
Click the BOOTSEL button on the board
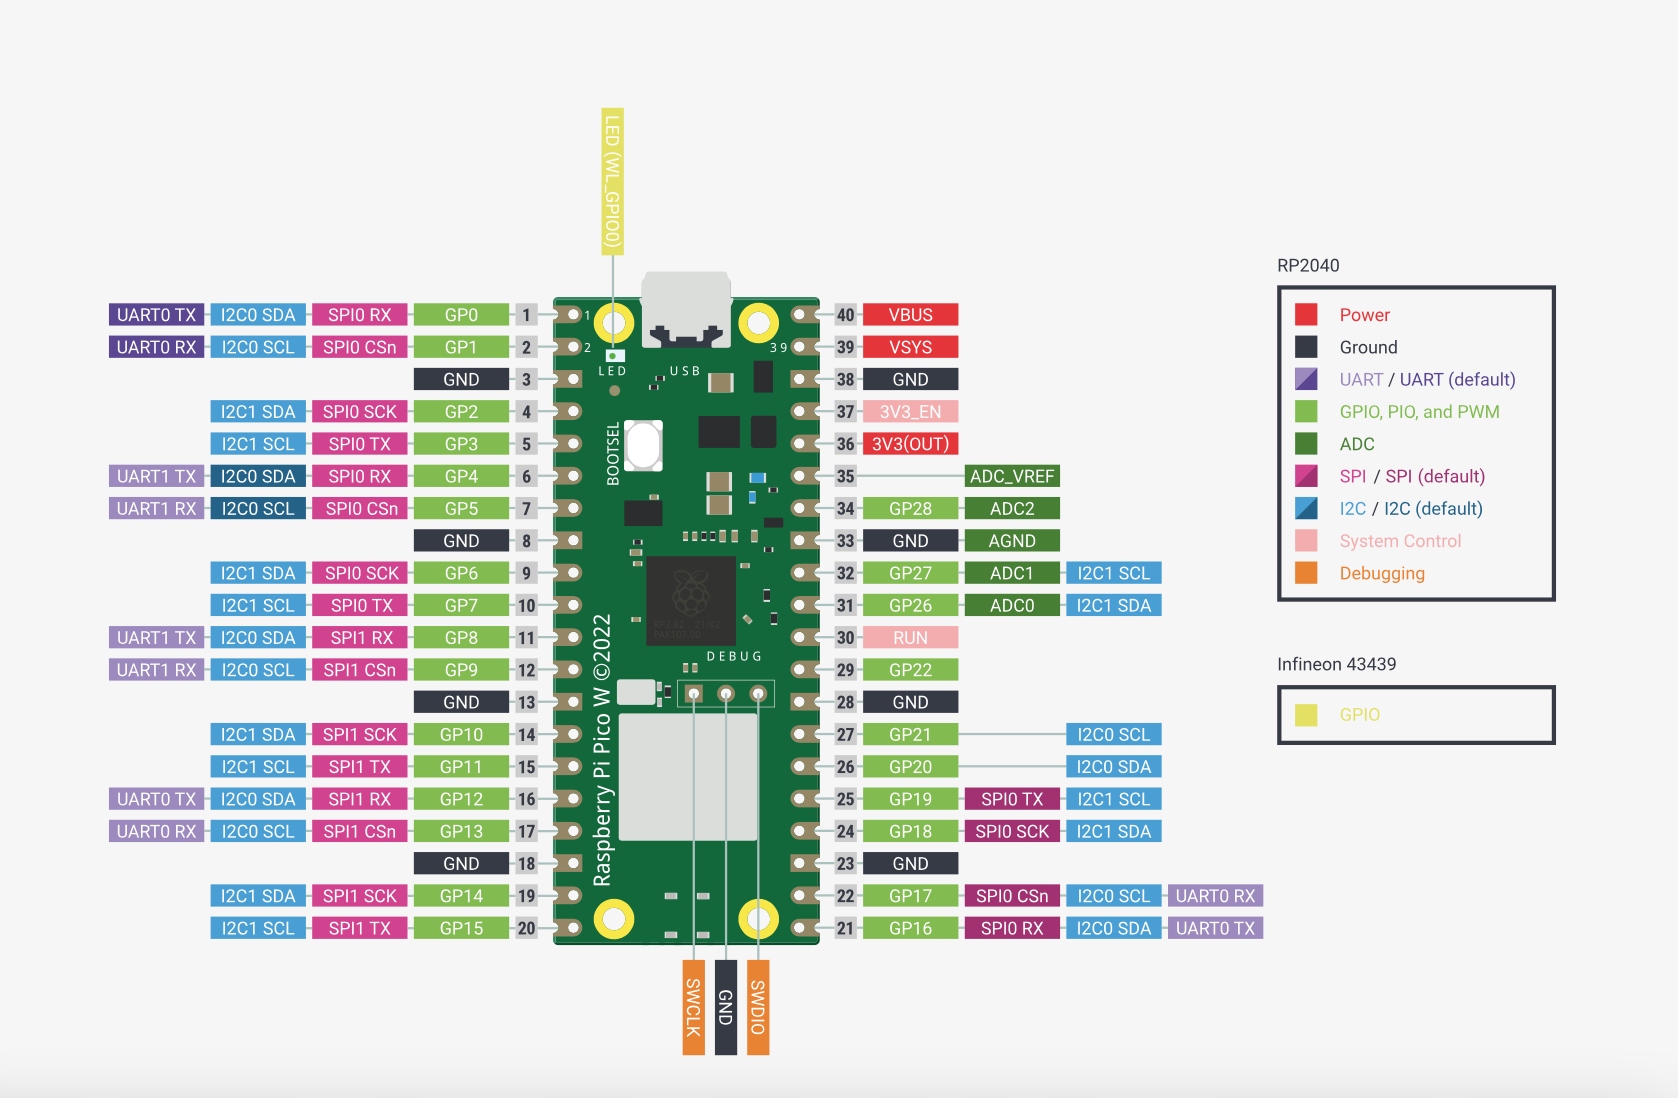[x=645, y=445]
